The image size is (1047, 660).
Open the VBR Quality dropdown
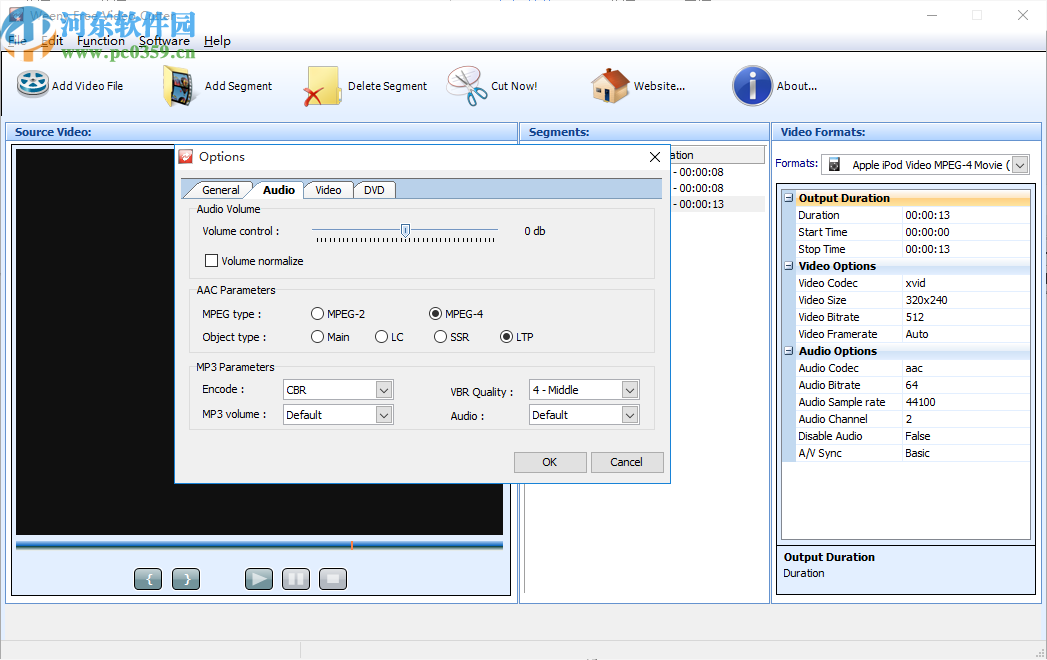click(629, 389)
